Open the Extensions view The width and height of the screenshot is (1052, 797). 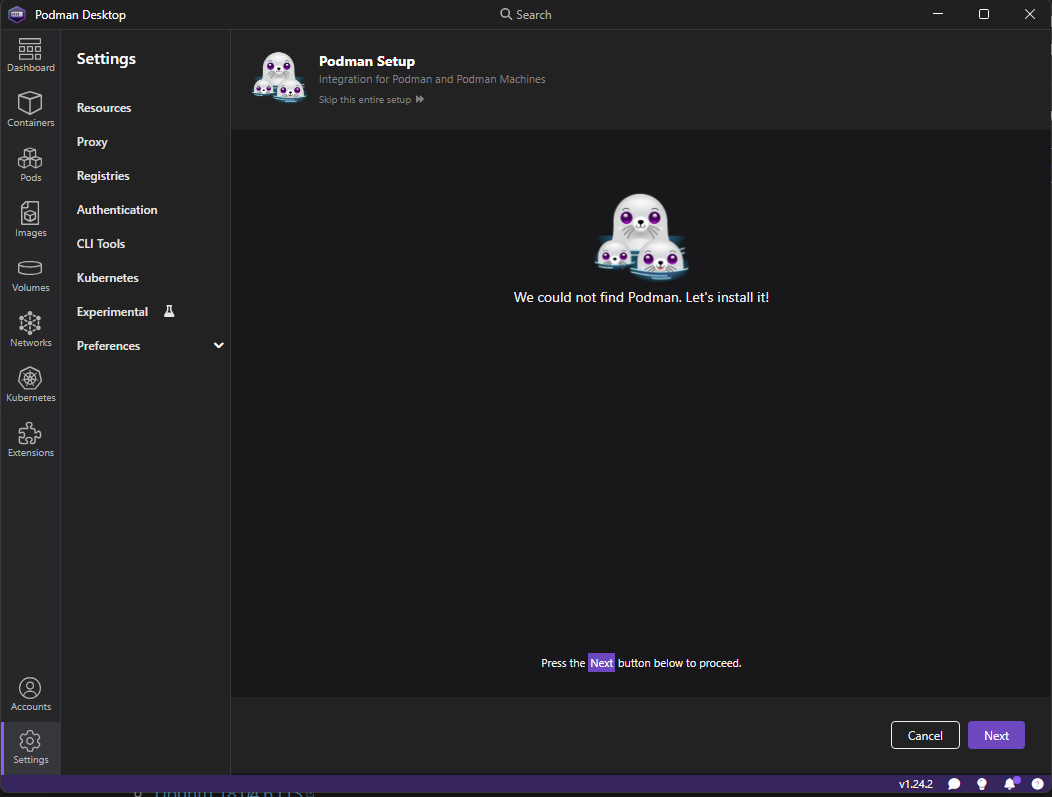click(30, 439)
